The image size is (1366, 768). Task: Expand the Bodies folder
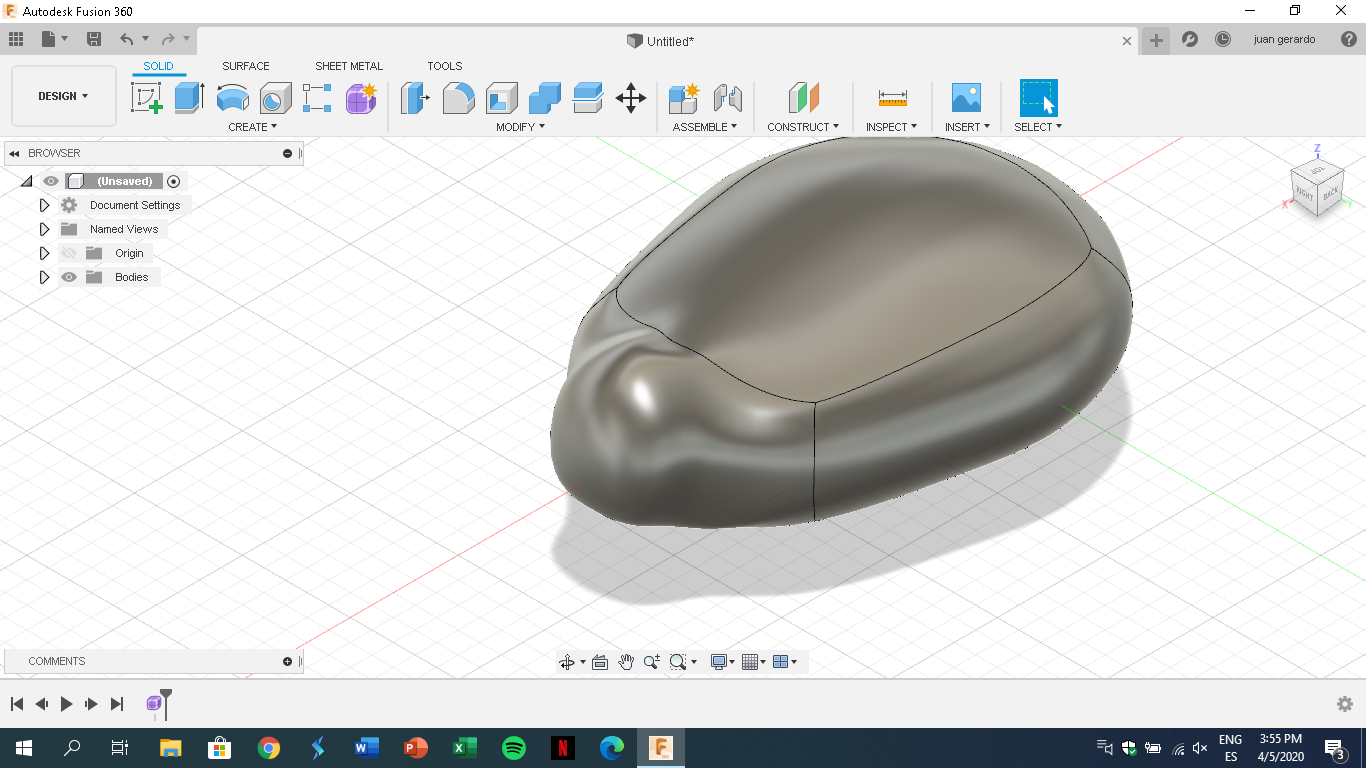click(x=44, y=277)
